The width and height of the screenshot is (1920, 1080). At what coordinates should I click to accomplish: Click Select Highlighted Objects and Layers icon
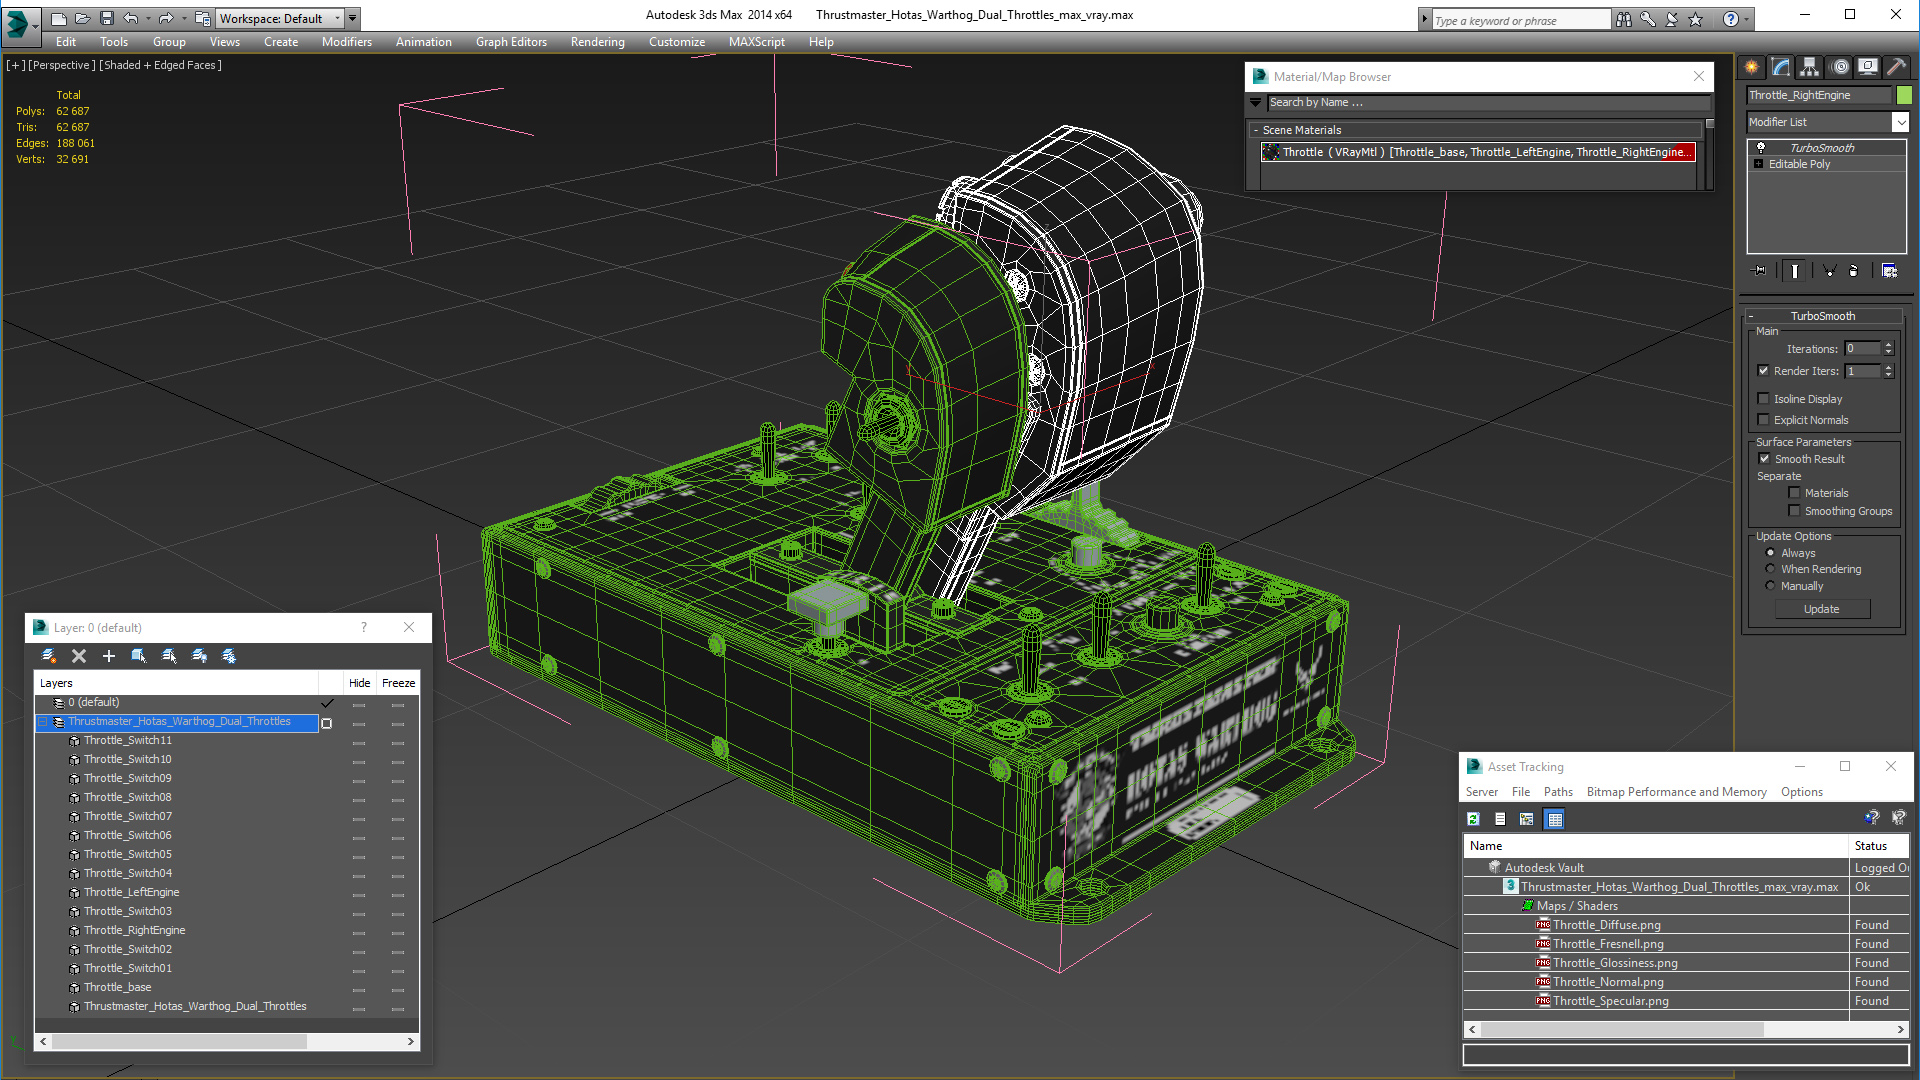[139, 656]
